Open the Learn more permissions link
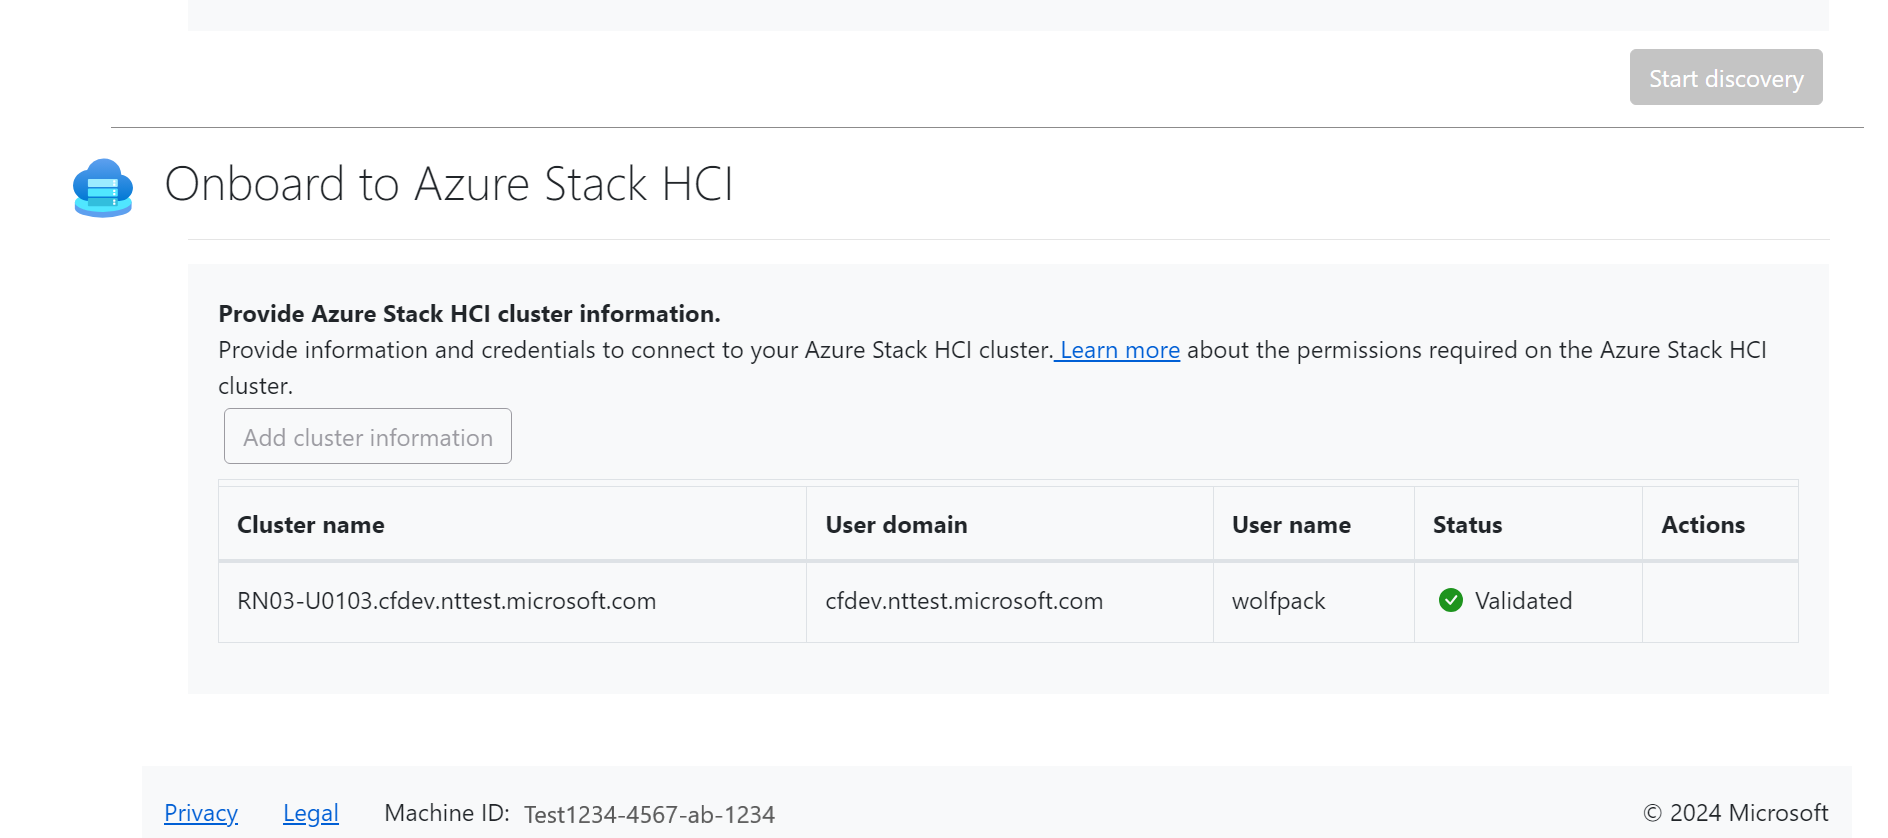 click(x=1119, y=350)
